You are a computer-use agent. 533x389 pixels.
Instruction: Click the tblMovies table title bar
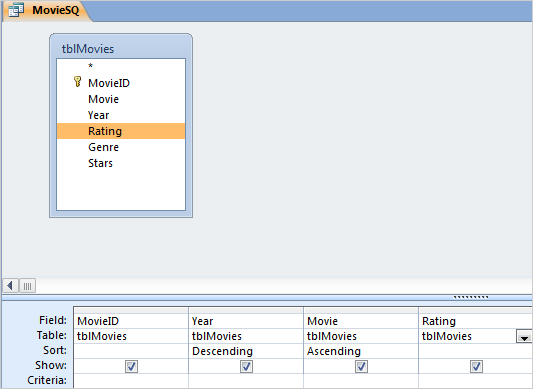[121, 48]
